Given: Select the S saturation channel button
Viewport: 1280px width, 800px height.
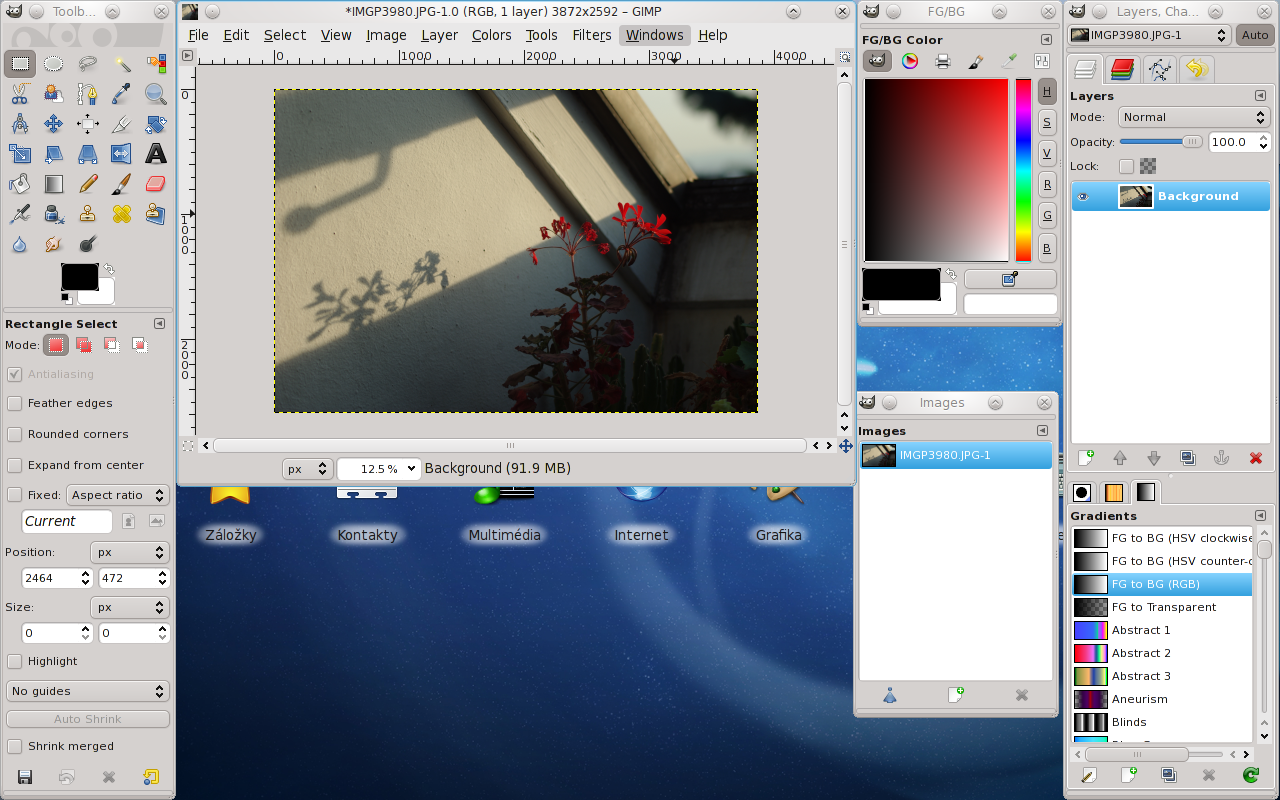Looking at the screenshot, I should (1047, 123).
